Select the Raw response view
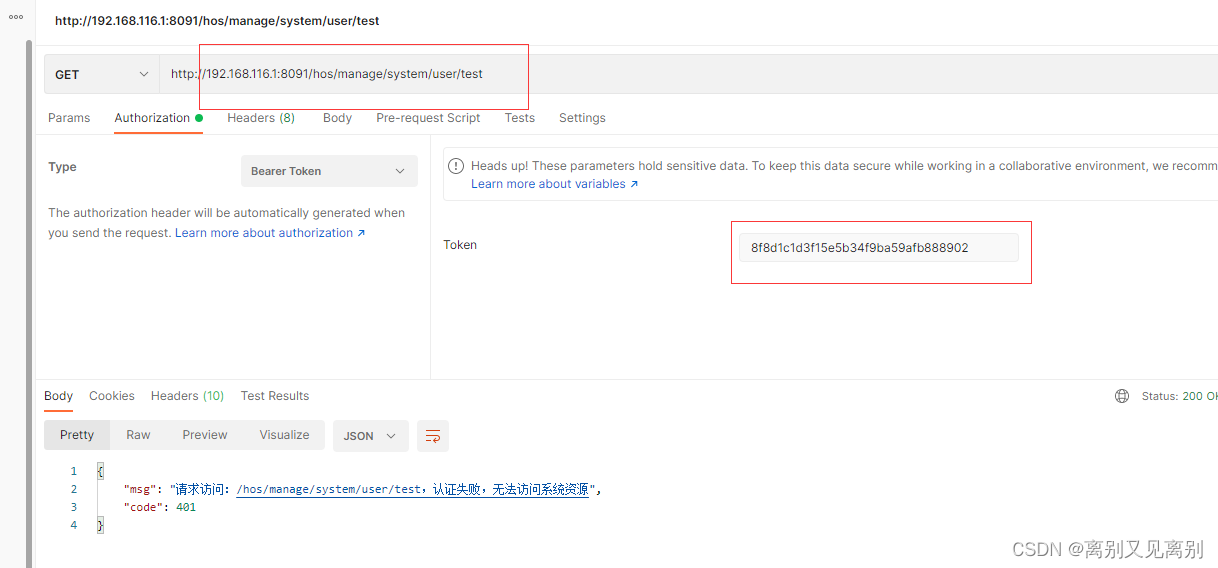1218x568 pixels. (138, 435)
